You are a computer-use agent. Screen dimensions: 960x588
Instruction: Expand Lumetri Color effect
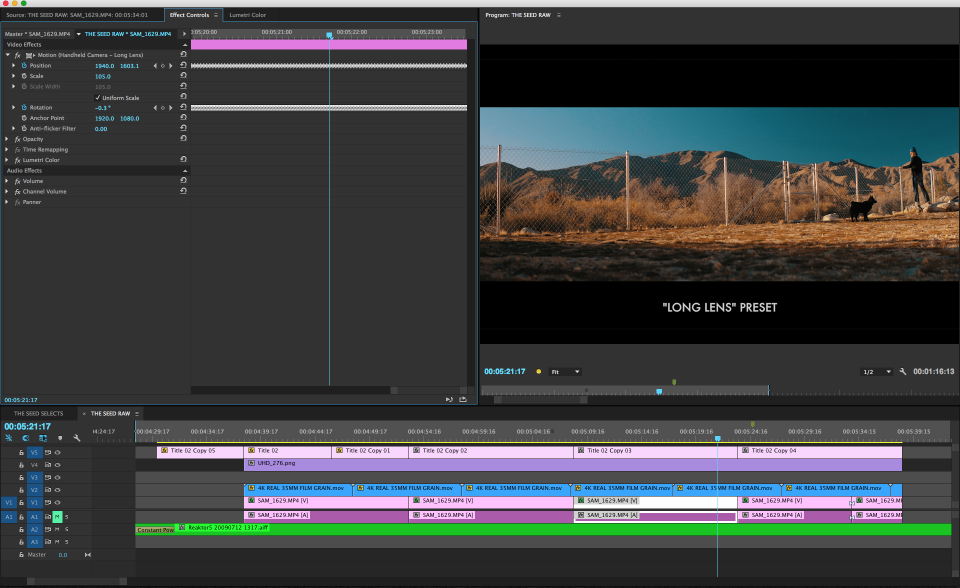point(7,160)
